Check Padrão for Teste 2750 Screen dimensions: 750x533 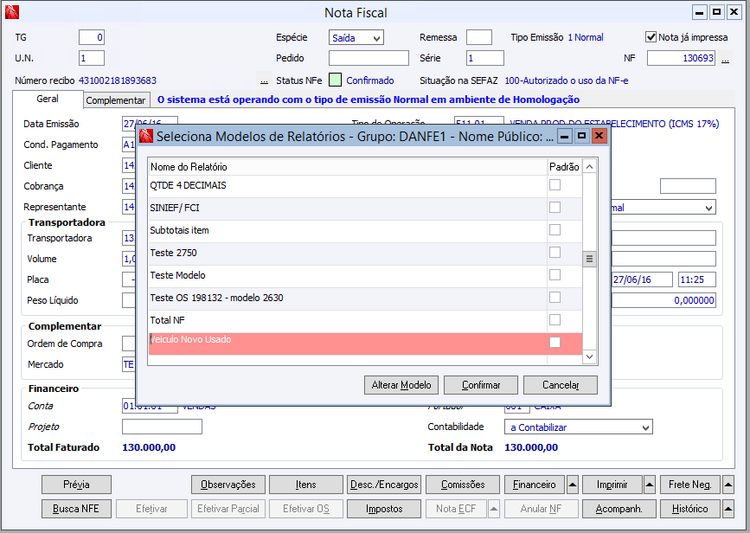coord(555,252)
